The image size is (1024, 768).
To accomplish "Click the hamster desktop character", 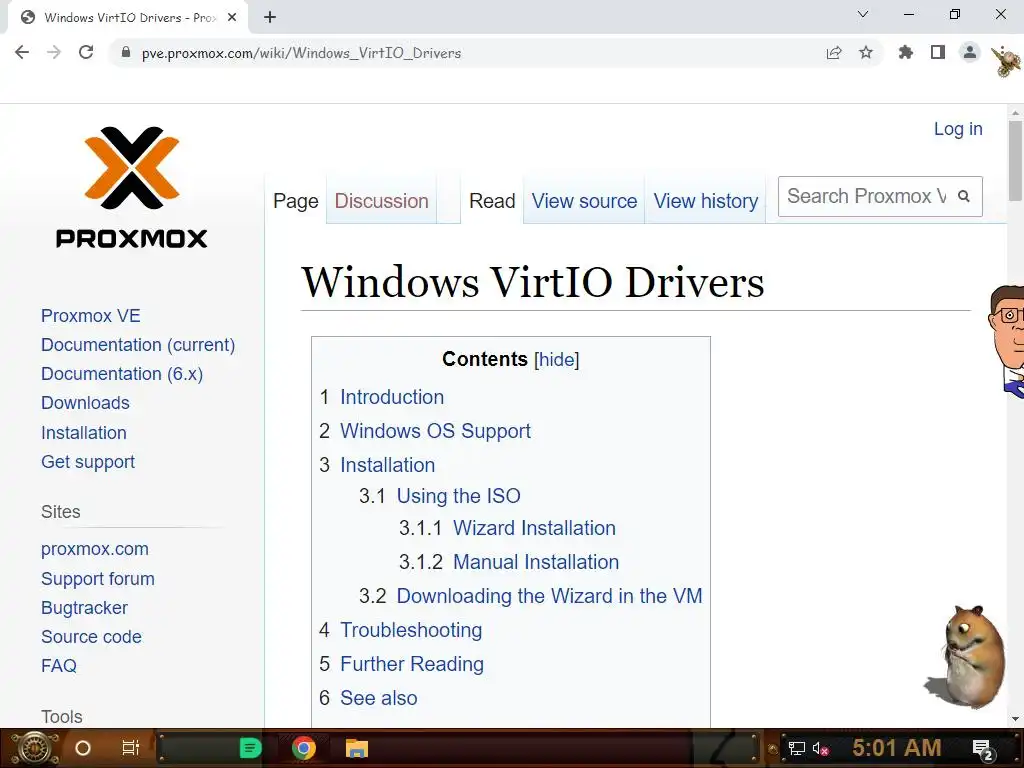I will coord(967,656).
